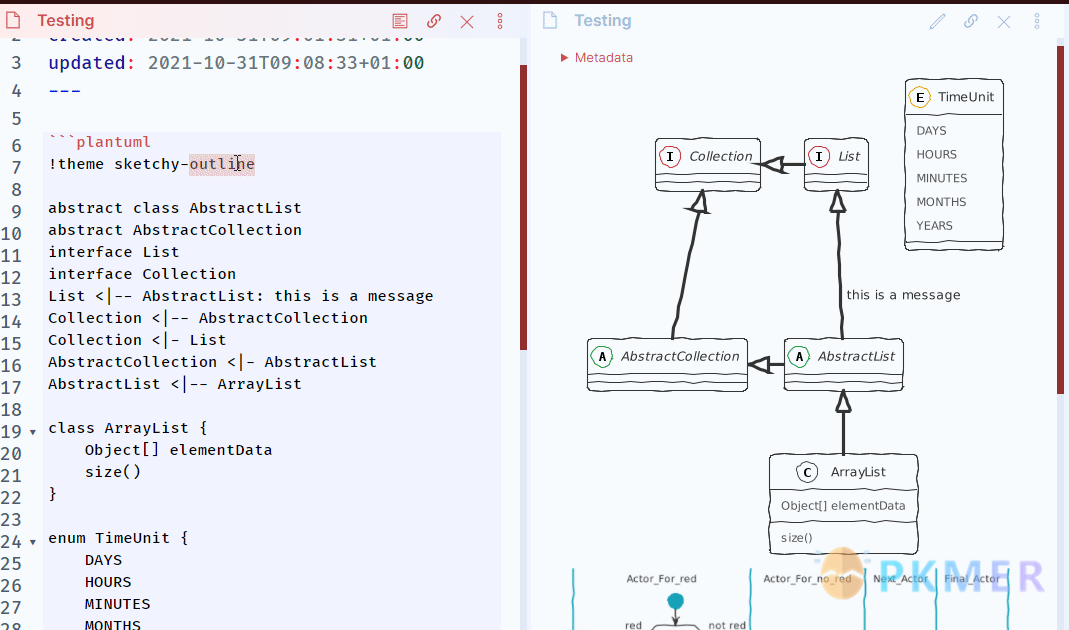Click 'Collection <|- List' code line

click(137, 340)
